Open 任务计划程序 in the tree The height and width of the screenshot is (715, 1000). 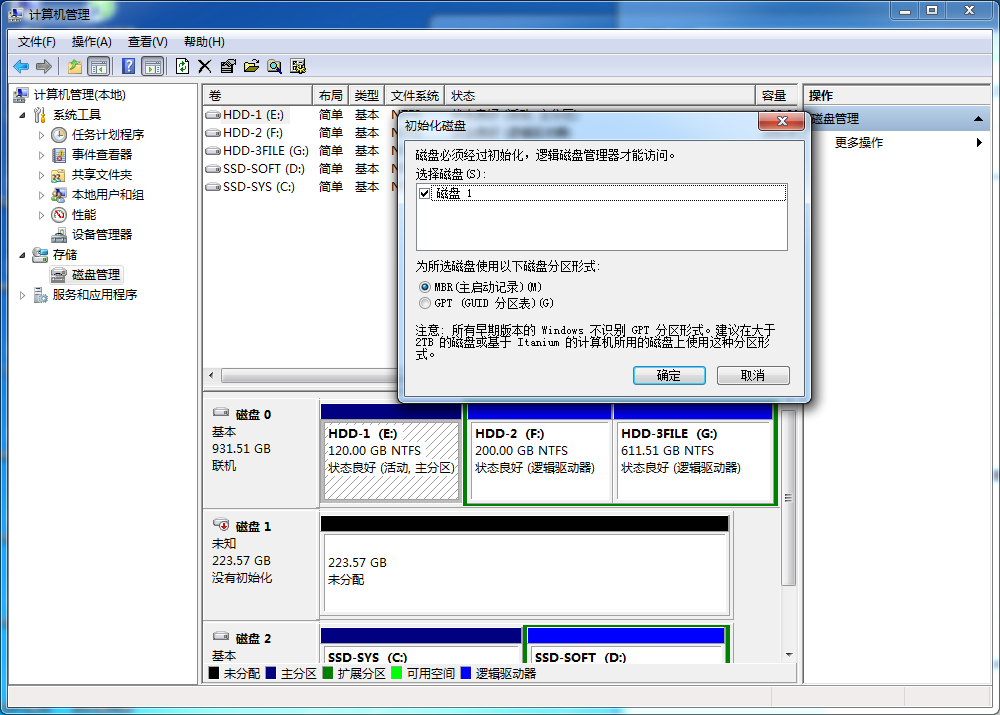108,135
